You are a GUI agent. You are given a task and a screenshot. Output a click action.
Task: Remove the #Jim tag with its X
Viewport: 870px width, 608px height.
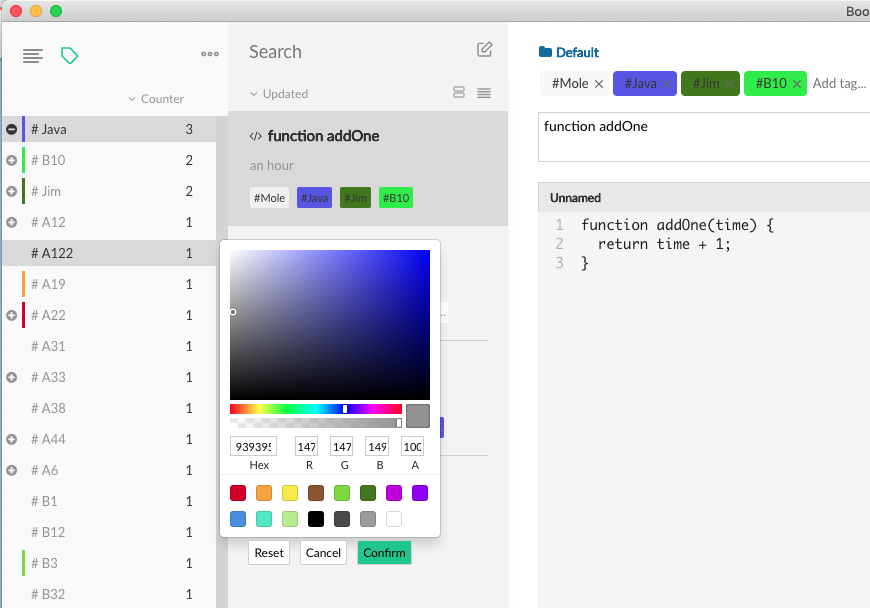tap(730, 84)
